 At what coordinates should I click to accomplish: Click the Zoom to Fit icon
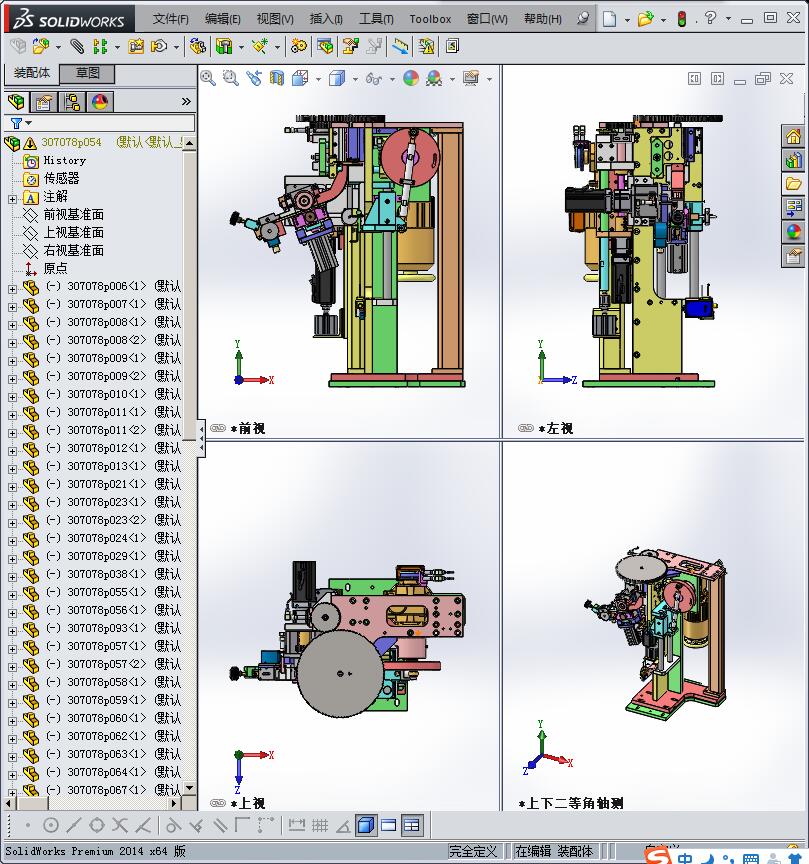(x=208, y=78)
